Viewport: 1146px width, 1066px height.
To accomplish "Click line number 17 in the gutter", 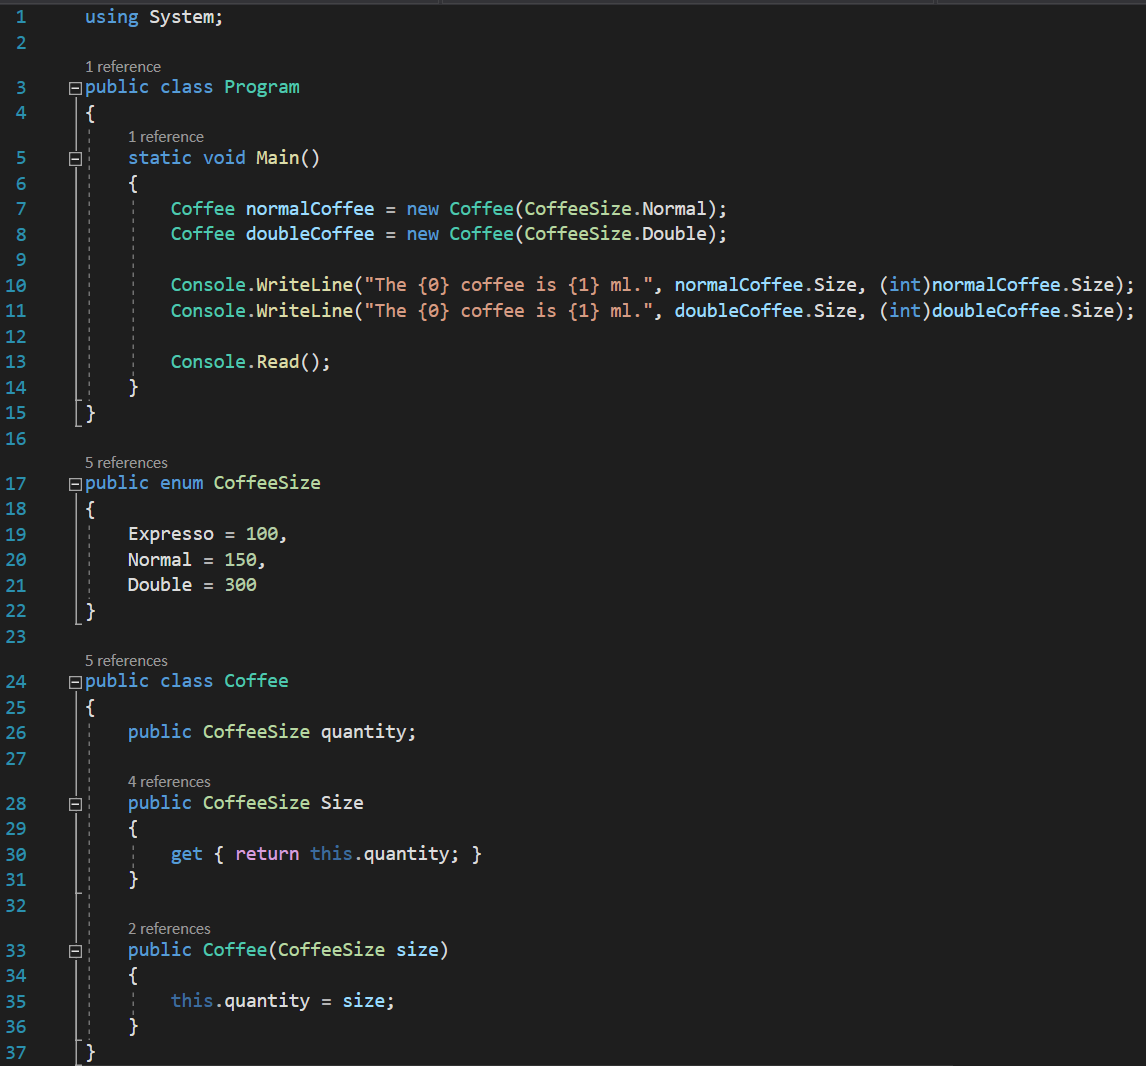I will pyautogui.click(x=16, y=484).
